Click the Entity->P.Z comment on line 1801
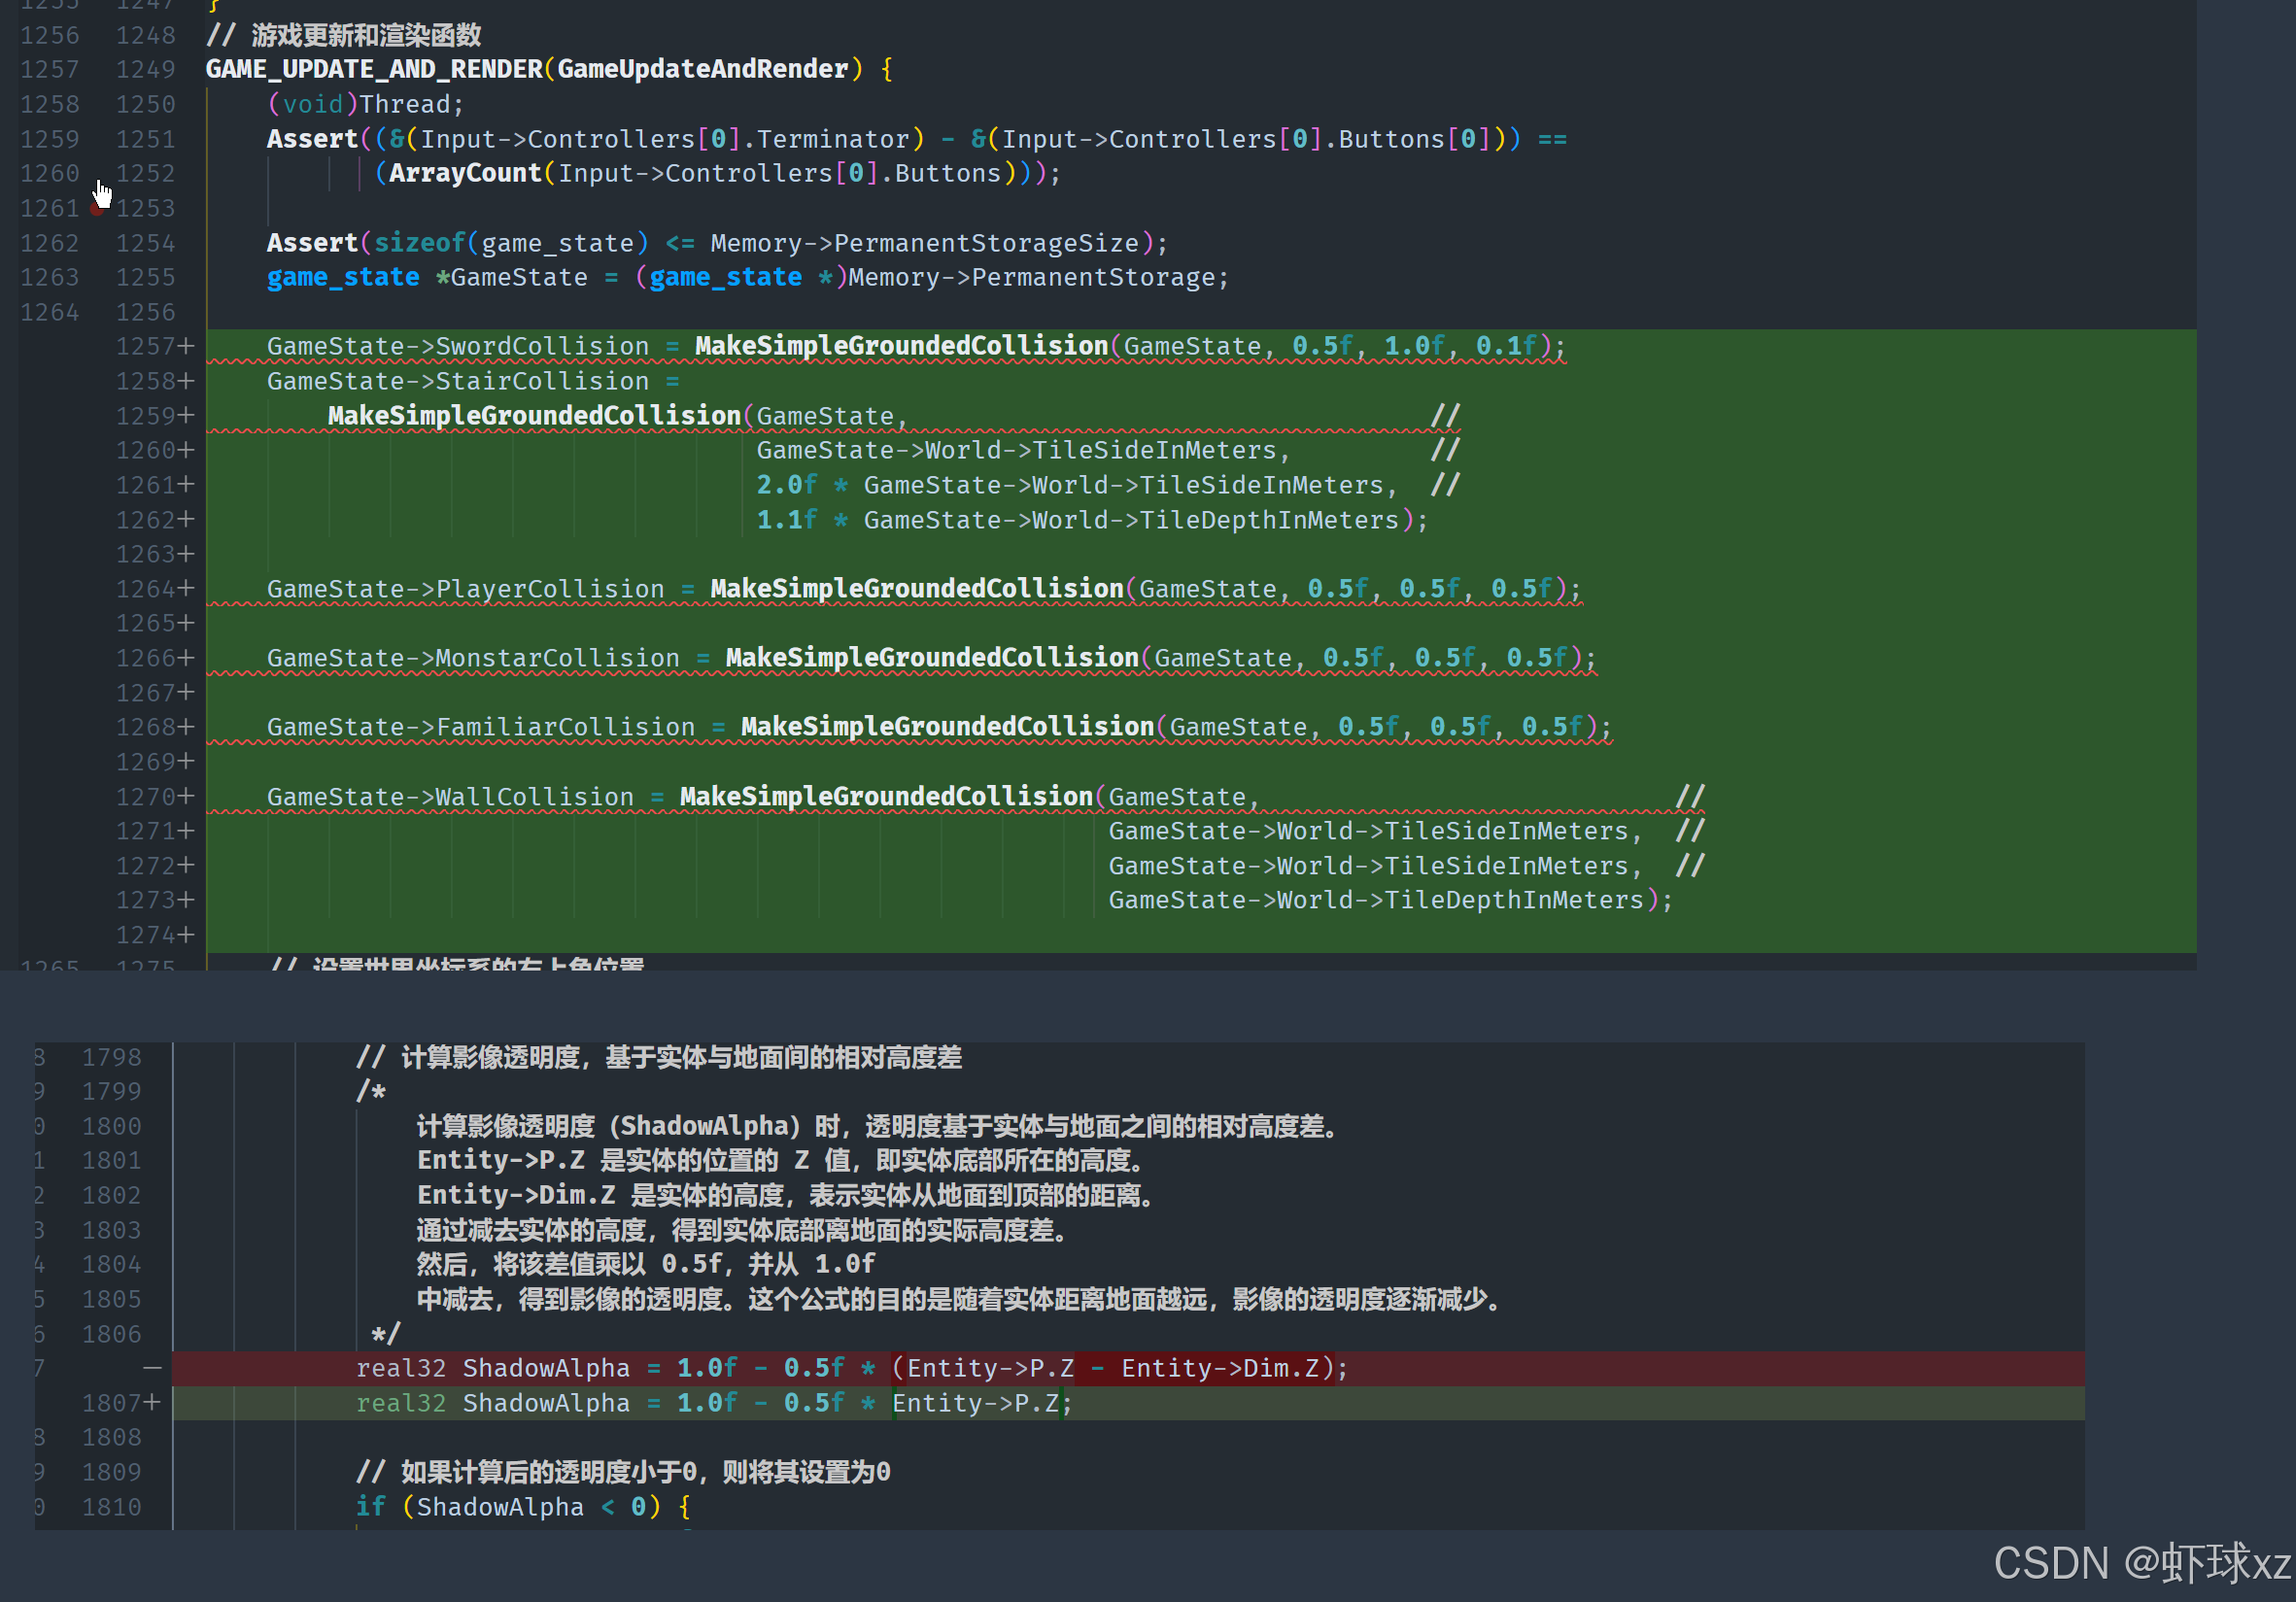The height and width of the screenshot is (1602, 2296). 780,1160
